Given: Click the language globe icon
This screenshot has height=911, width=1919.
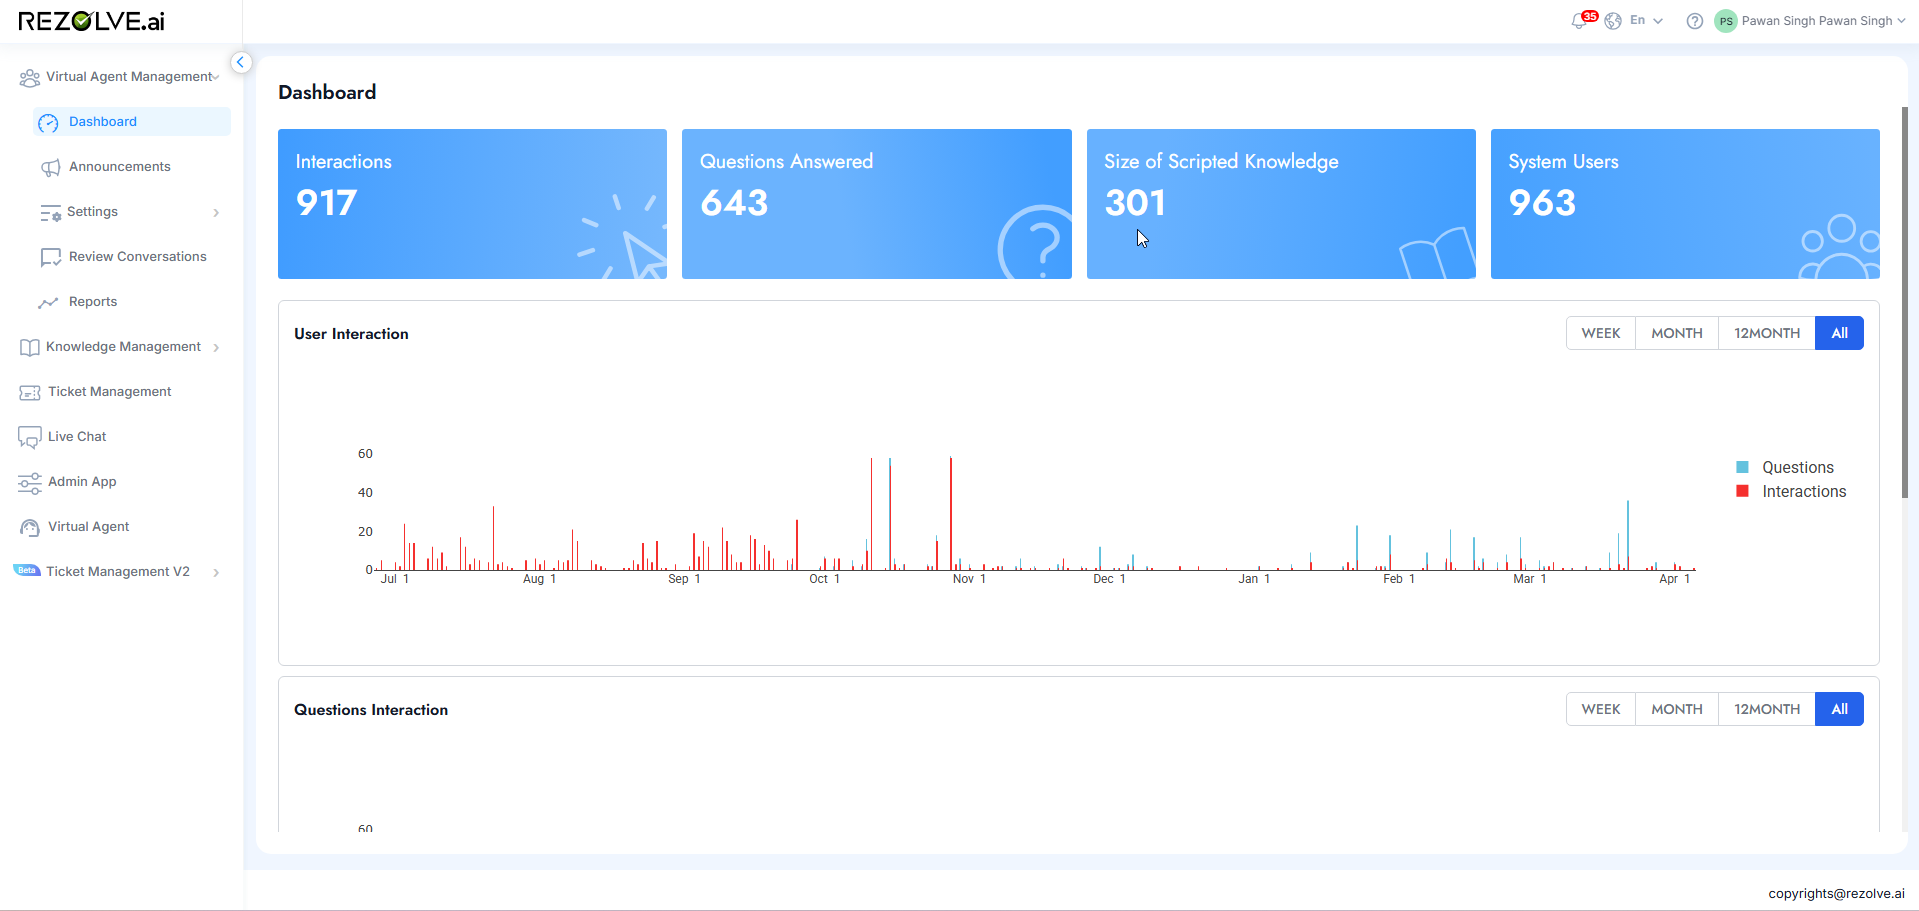Looking at the screenshot, I should [x=1613, y=21].
